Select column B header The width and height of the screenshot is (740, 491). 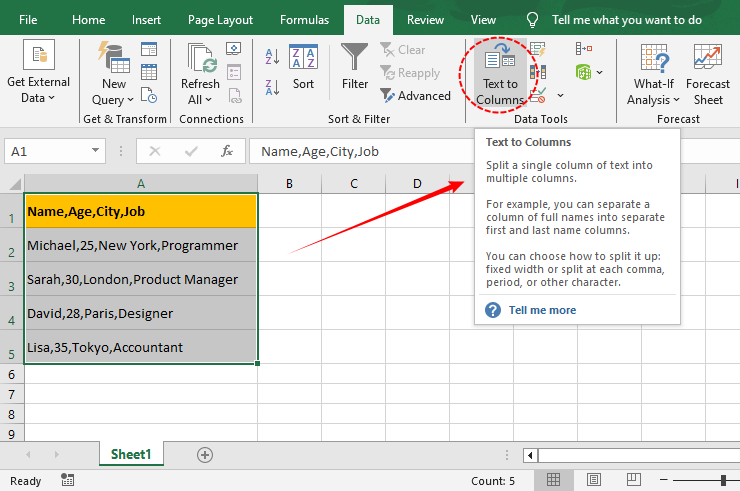(289, 184)
